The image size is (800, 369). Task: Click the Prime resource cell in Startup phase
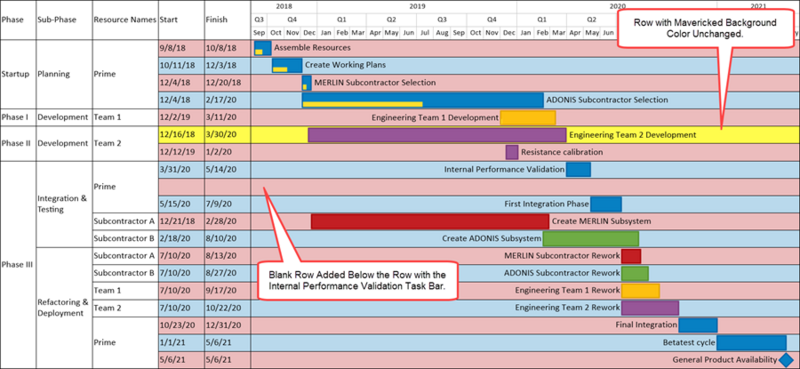click(126, 74)
